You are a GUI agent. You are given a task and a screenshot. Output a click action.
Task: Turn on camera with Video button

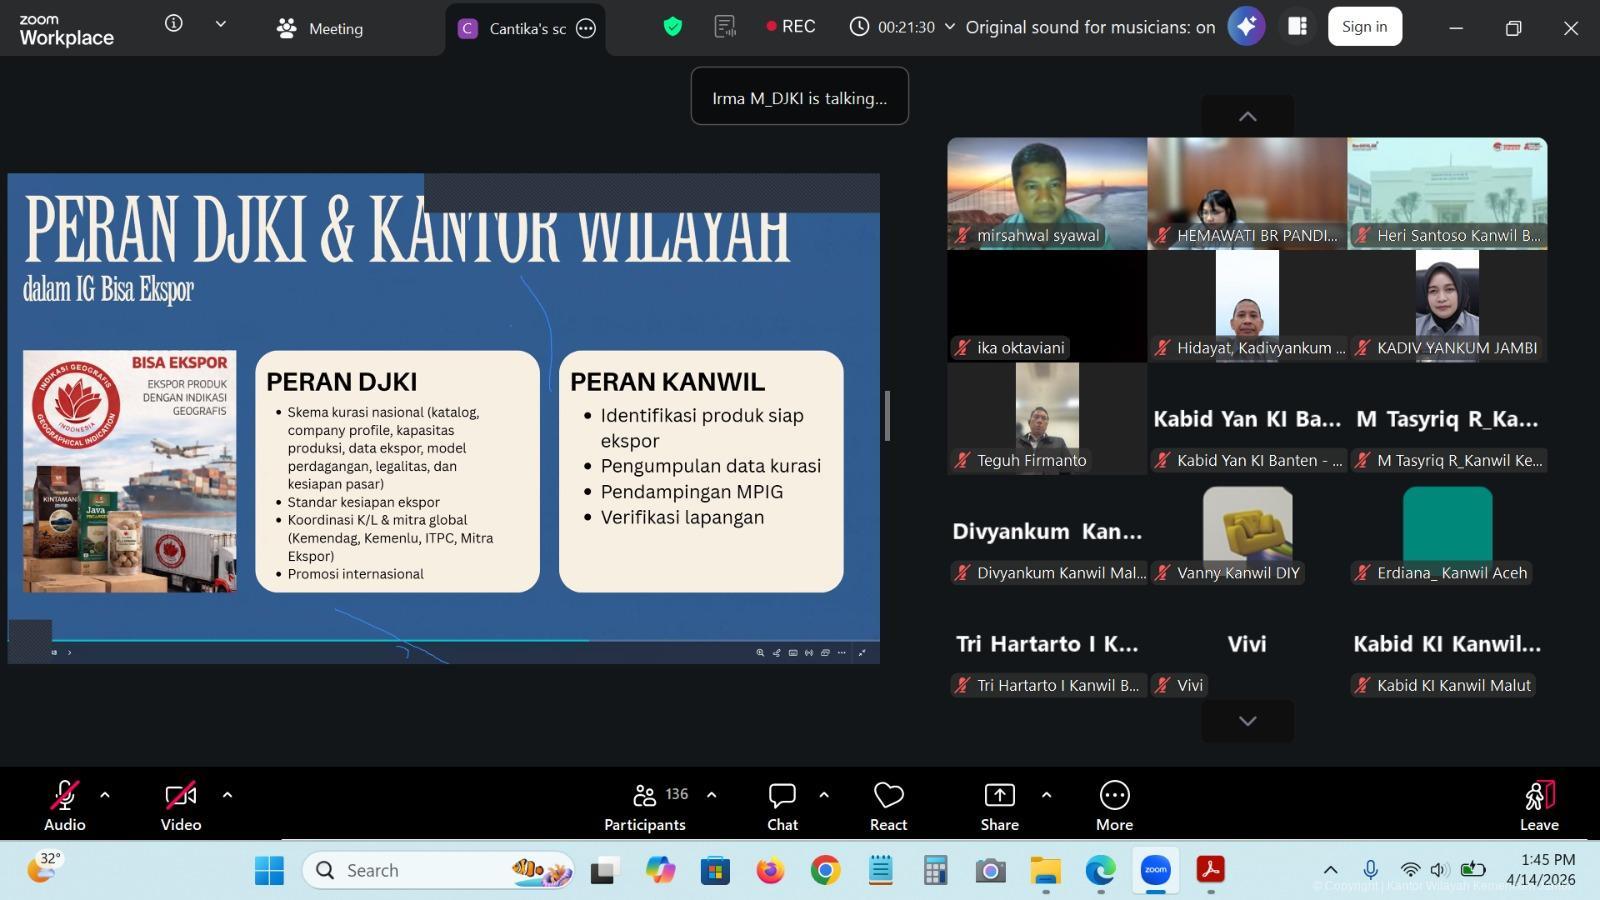[181, 806]
